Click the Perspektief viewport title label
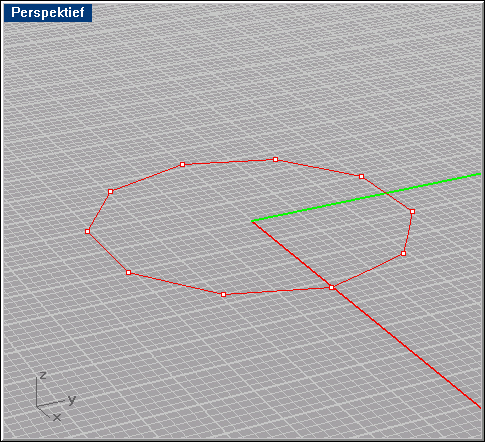The image size is (485, 442). (x=48, y=13)
